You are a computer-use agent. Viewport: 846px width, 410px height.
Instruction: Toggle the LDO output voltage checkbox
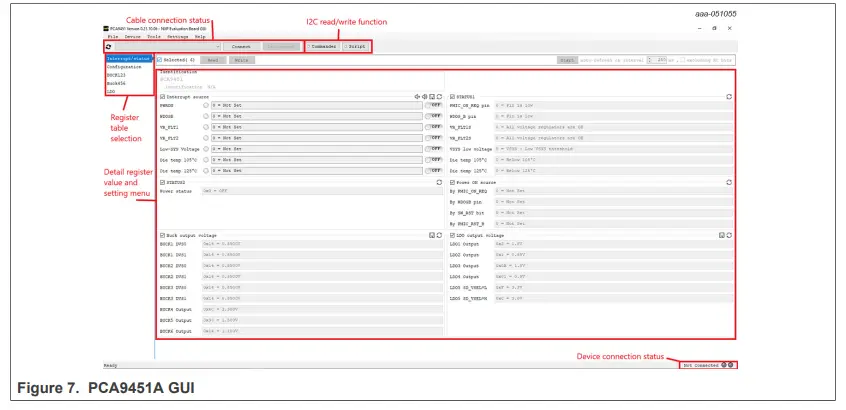click(x=452, y=235)
